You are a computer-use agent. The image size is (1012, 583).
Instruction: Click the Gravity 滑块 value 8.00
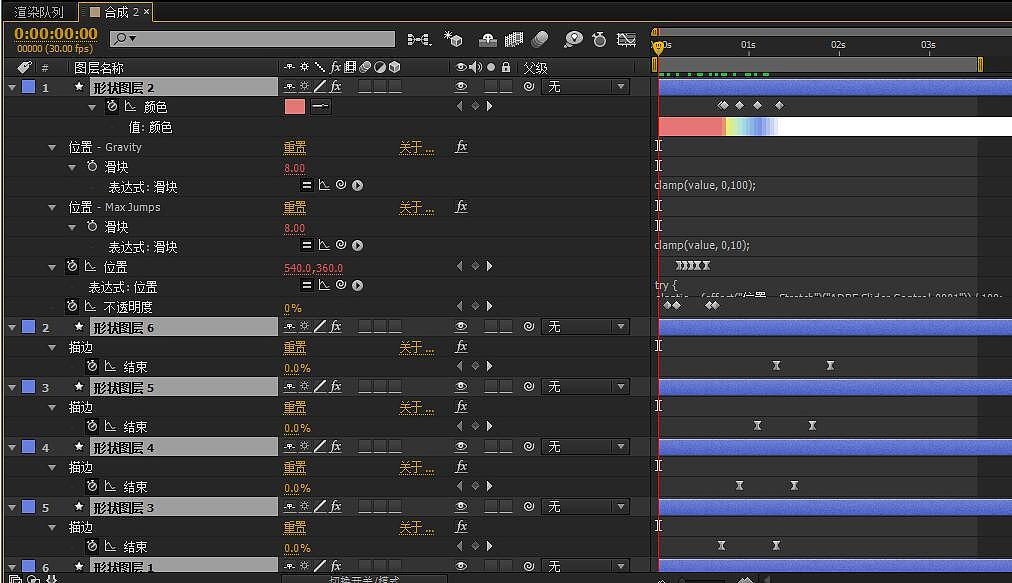(x=294, y=169)
